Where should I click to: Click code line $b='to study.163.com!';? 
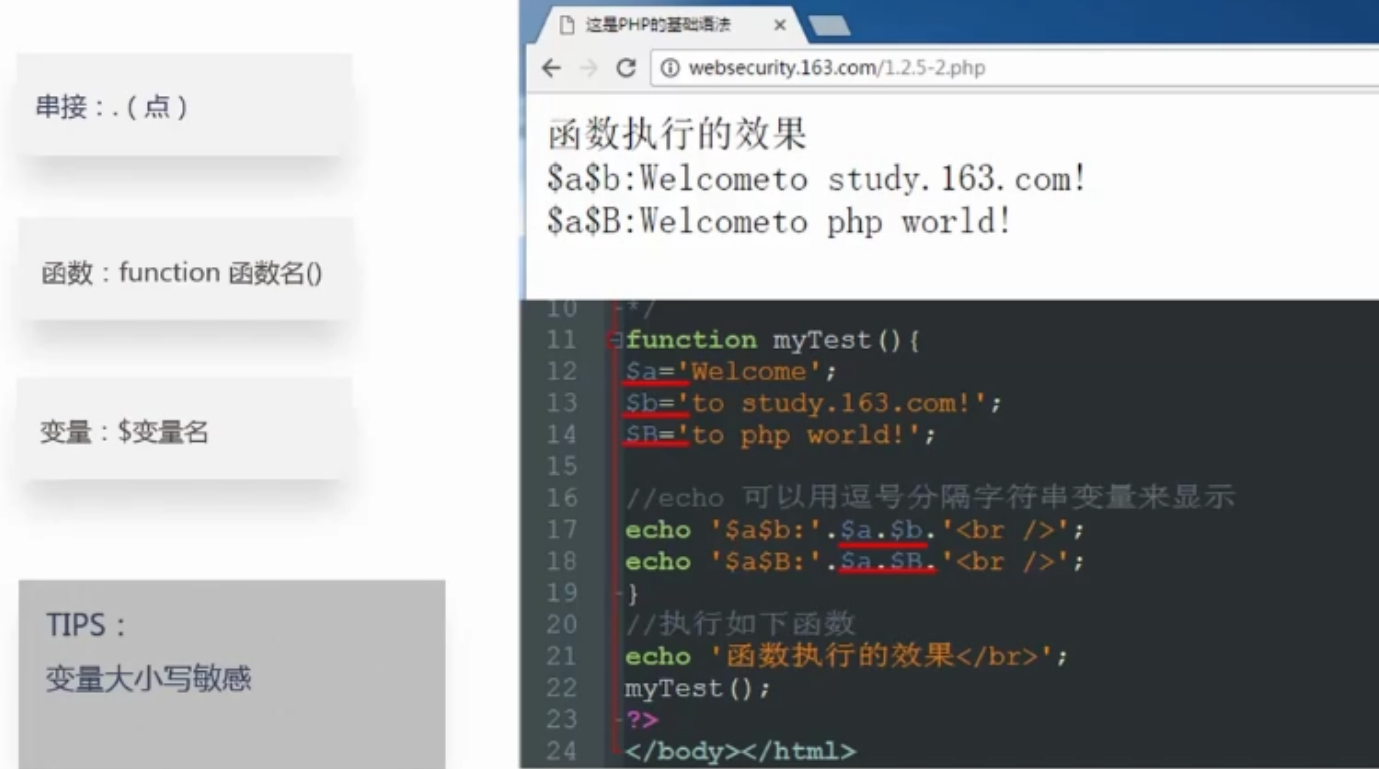(x=814, y=403)
